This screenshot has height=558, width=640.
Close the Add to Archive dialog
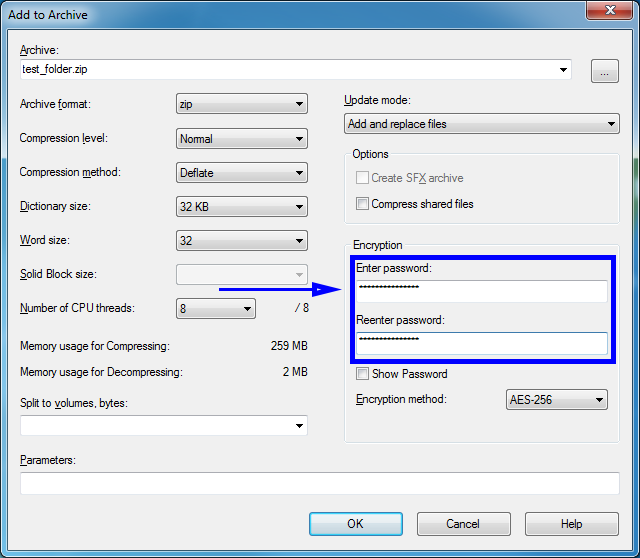(x=607, y=12)
